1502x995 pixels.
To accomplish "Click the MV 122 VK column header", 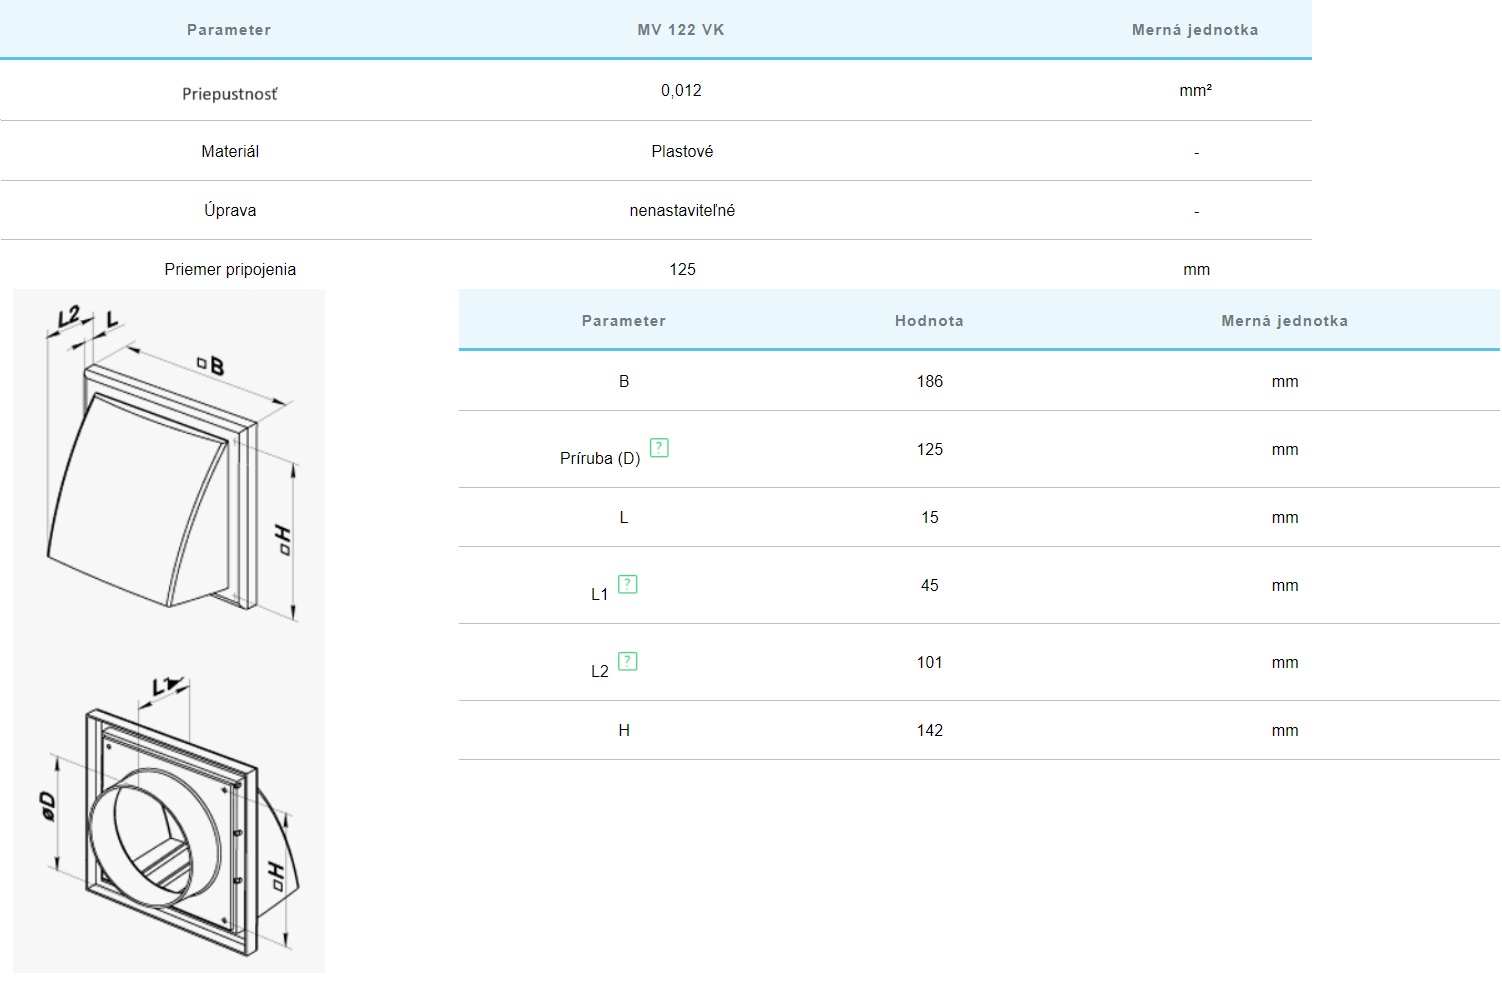I will click(681, 30).
